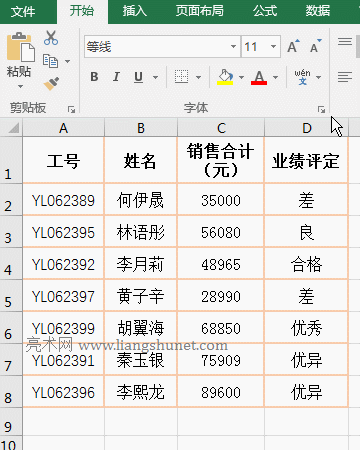Click the wén phonetic guide icon

pyautogui.click(x=302, y=77)
